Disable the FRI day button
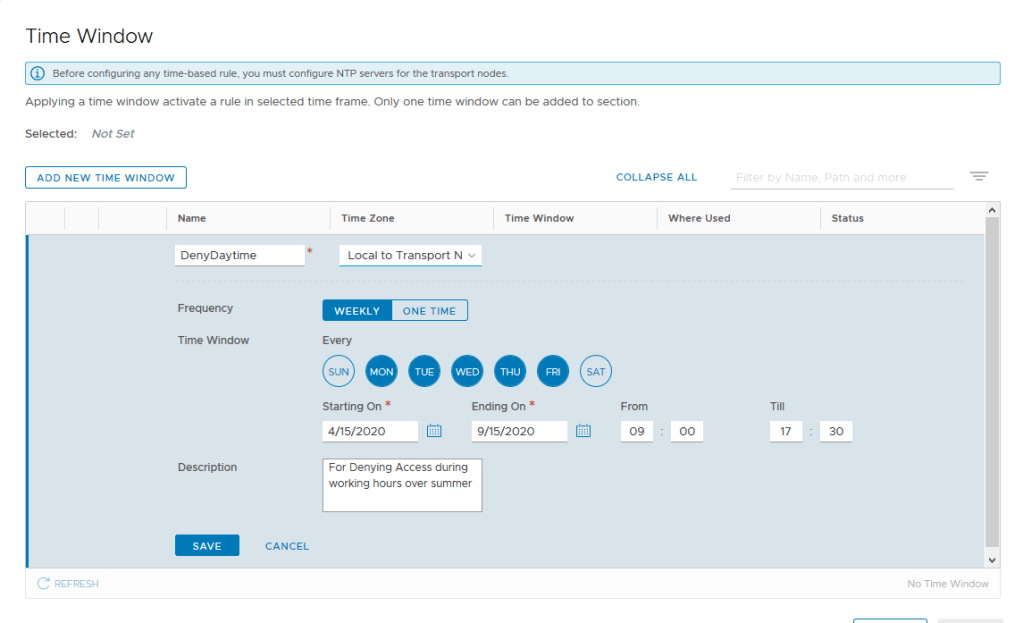Viewport: 1023px width, 623px height. pos(553,372)
